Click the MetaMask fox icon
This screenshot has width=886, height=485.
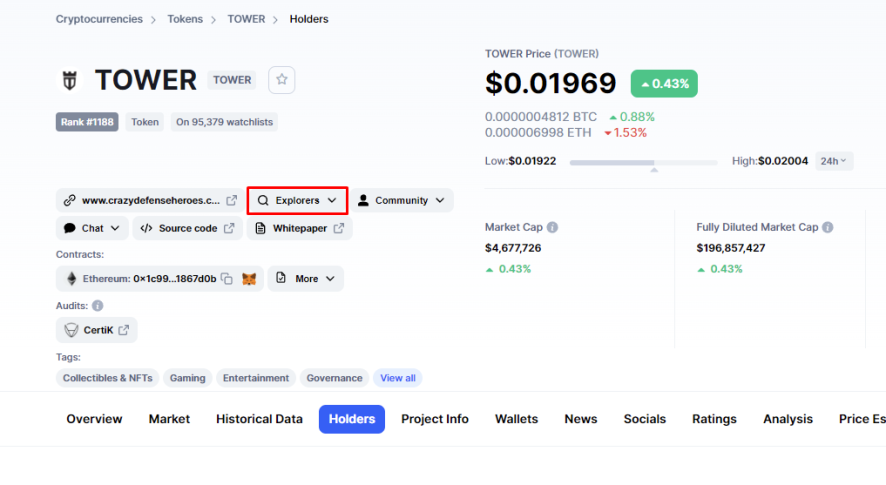(249, 279)
